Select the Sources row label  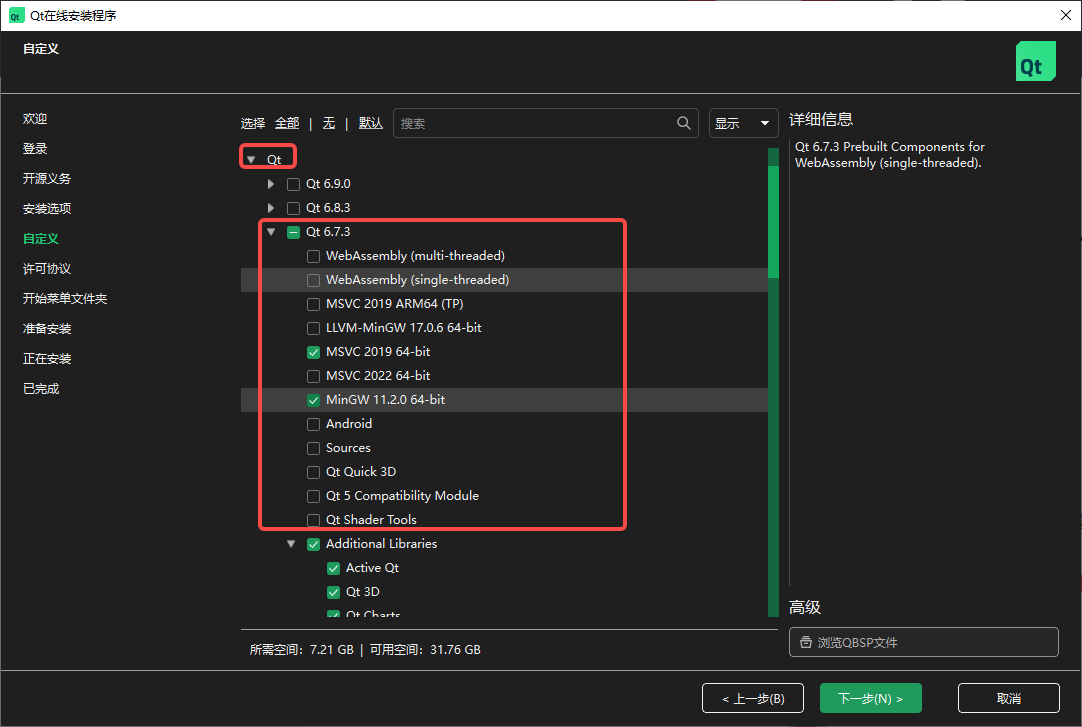[348, 448]
